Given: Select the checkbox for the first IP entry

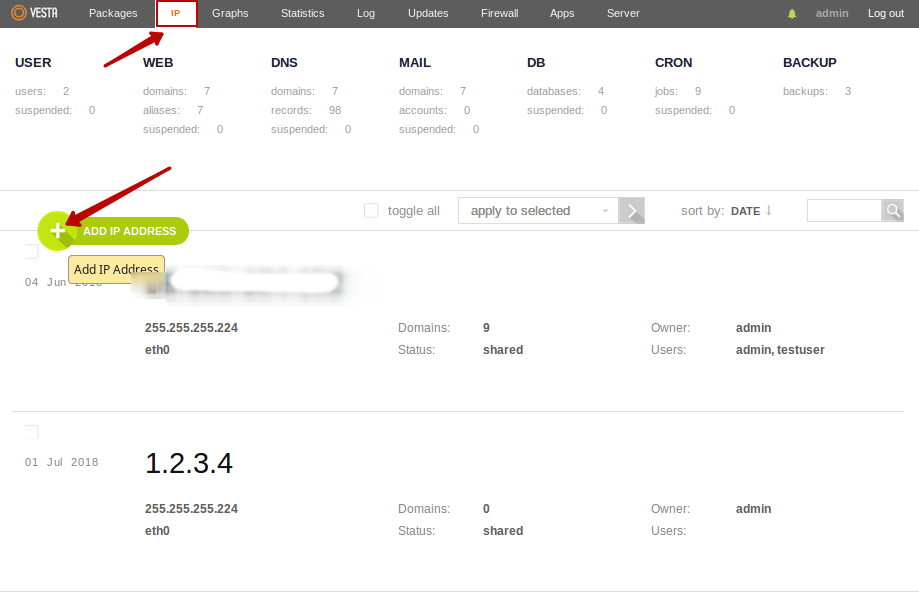Looking at the screenshot, I should (x=31, y=251).
